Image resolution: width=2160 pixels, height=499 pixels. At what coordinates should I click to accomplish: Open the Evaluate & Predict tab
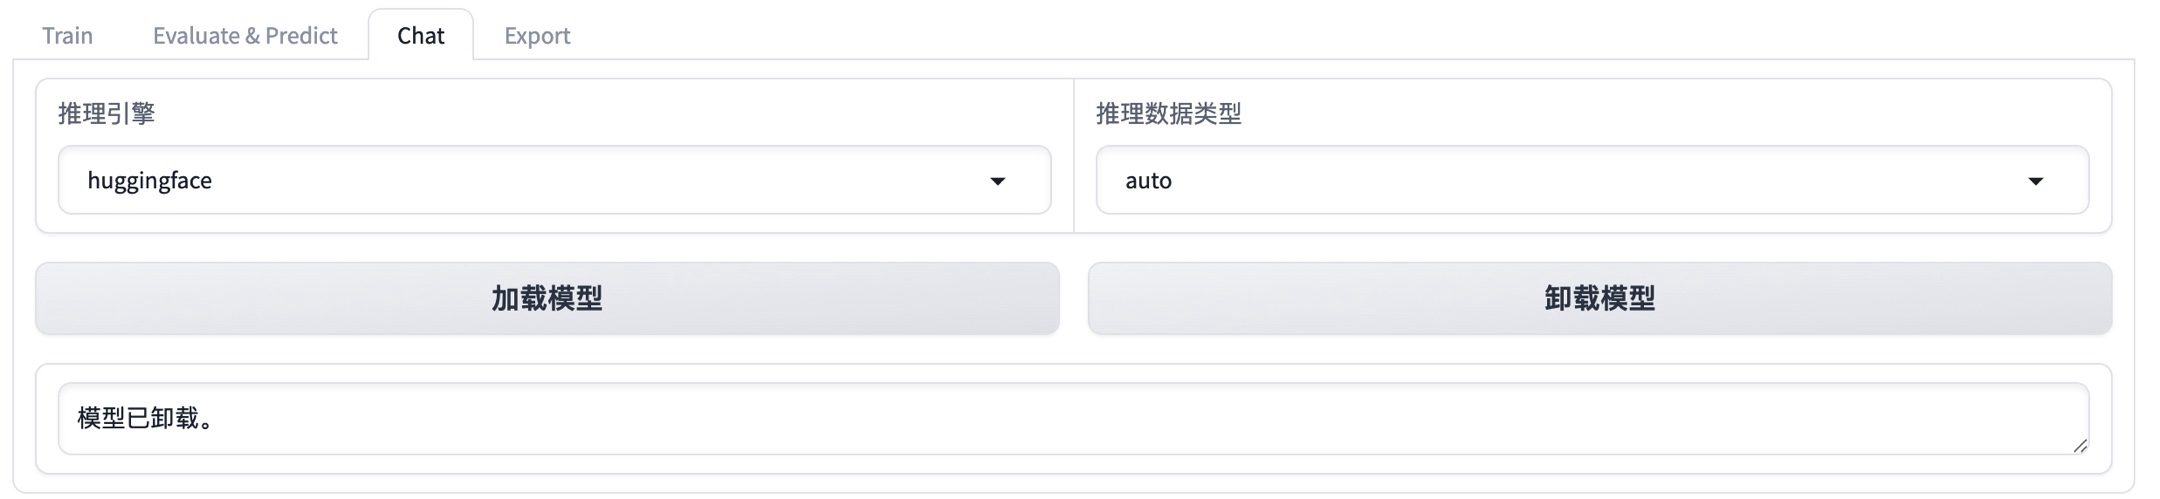(245, 35)
